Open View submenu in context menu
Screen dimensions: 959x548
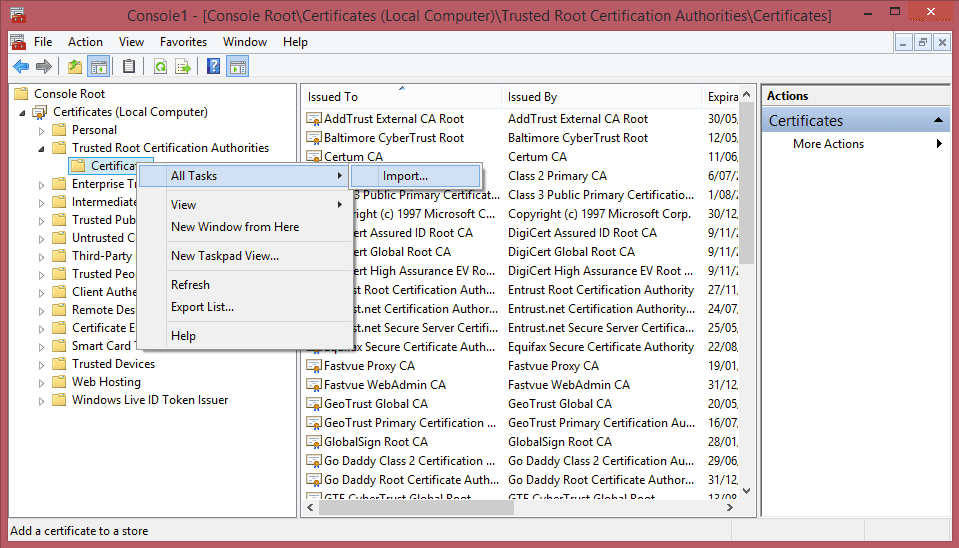pyautogui.click(x=245, y=205)
